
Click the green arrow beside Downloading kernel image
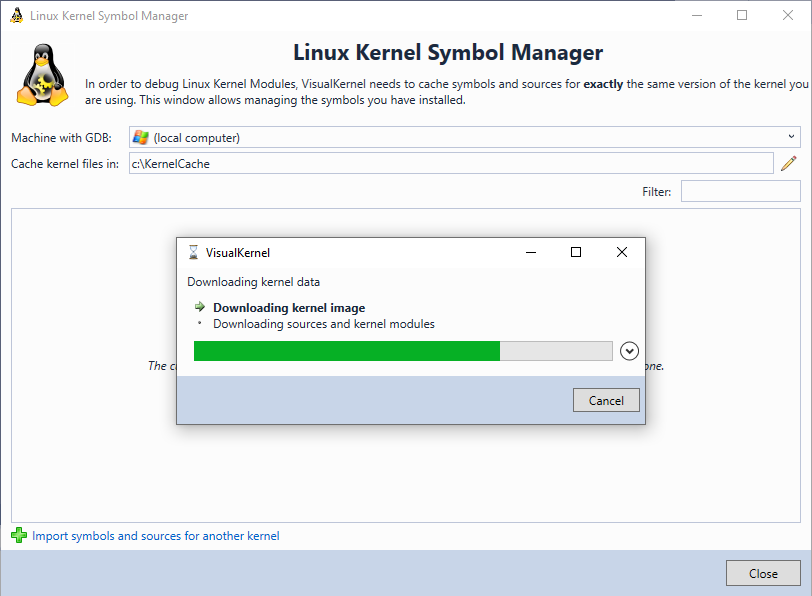[200, 307]
